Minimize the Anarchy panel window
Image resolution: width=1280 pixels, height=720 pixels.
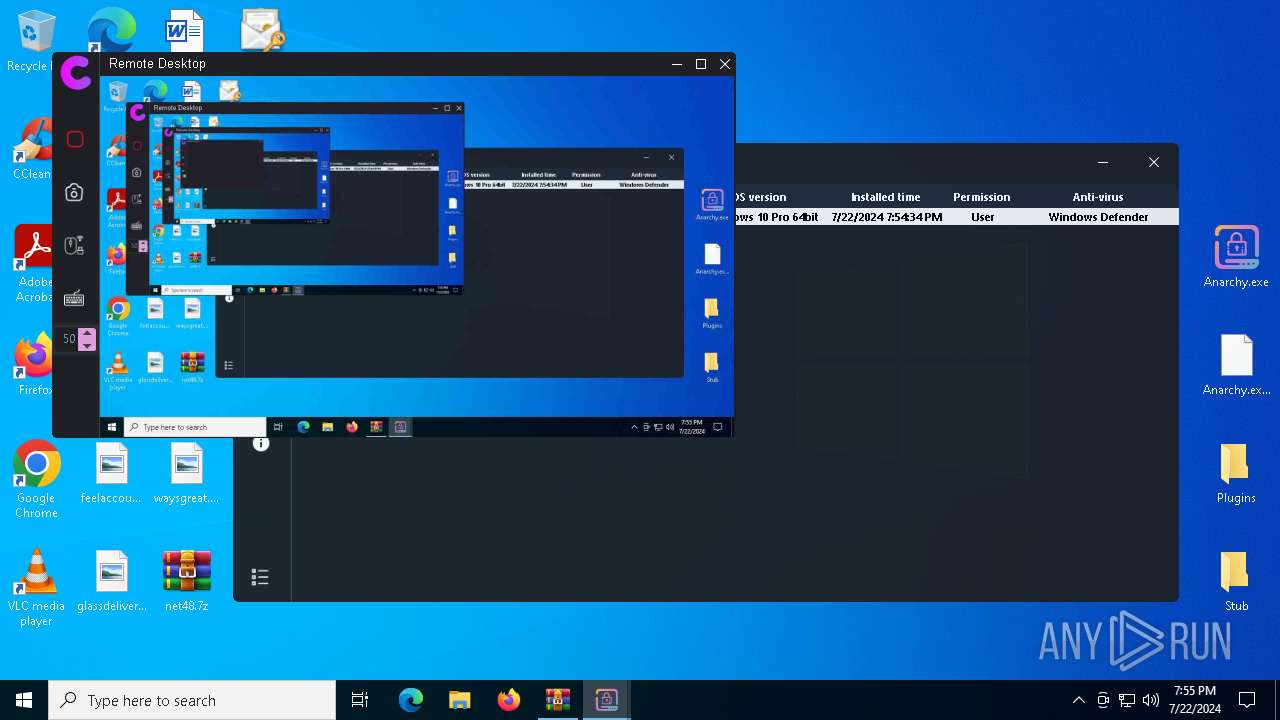[x=1103, y=162]
